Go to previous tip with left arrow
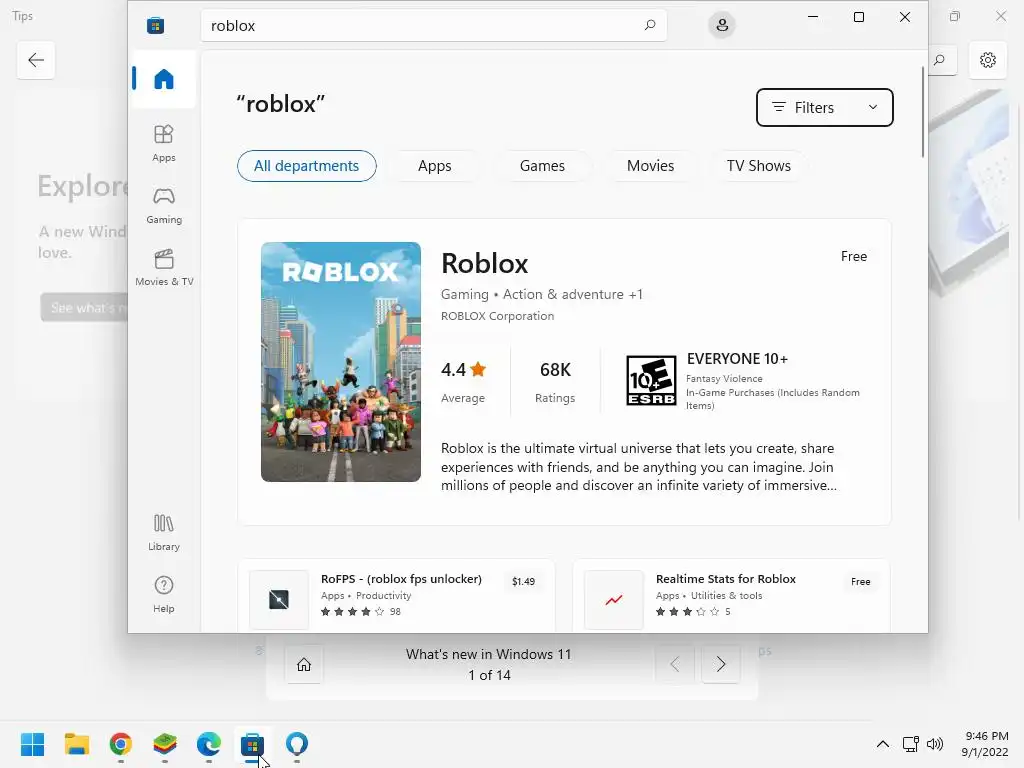The height and width of the screenshot is (768, 1024). [675, 665]
